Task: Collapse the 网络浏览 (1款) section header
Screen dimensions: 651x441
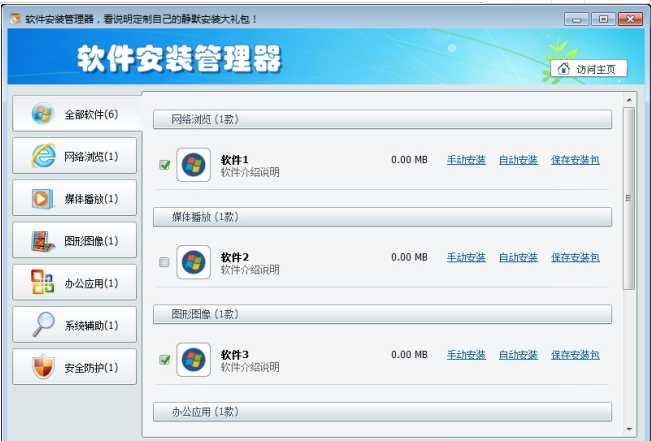Action: [382, 119]
